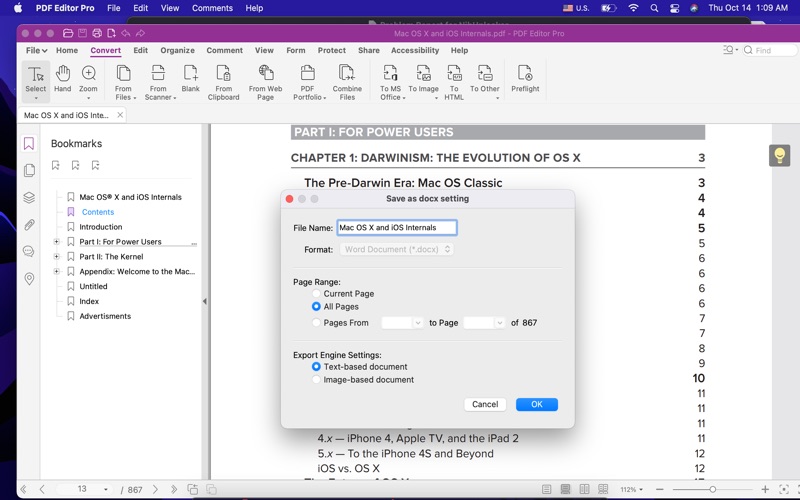Select the Current Page radio option
The width and height of the screenshot is (800, 500).
(x=316, y=293)
